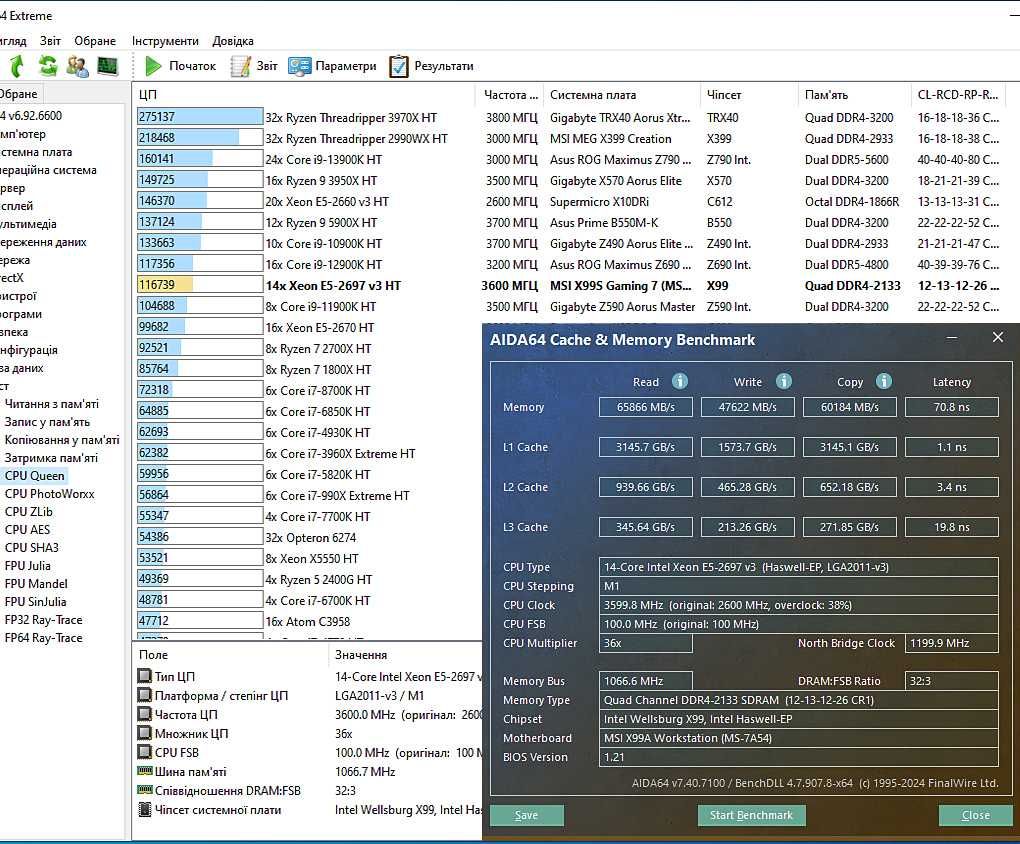The height and width of the screenshot is (844, 1020).
Task: Click the Save button in benchmark dialog
Action: [526, 815]
